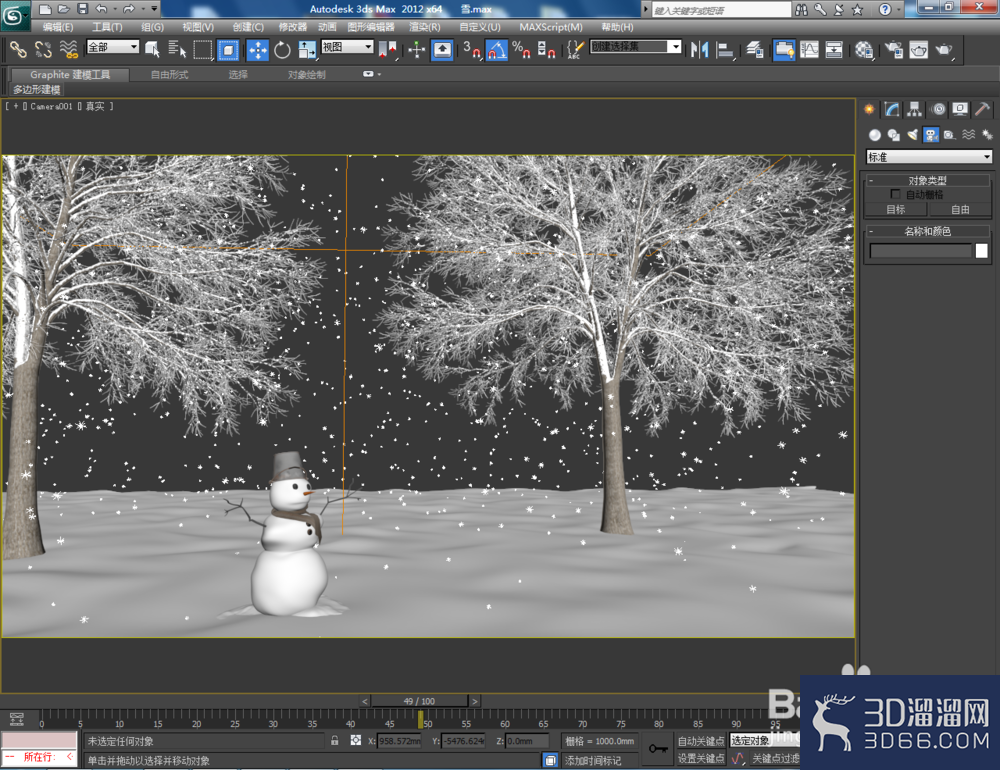Click the Open File folder icon
Image resolution: width=1000 pixels, height=770 pixels.
click(x=64, y=9)
